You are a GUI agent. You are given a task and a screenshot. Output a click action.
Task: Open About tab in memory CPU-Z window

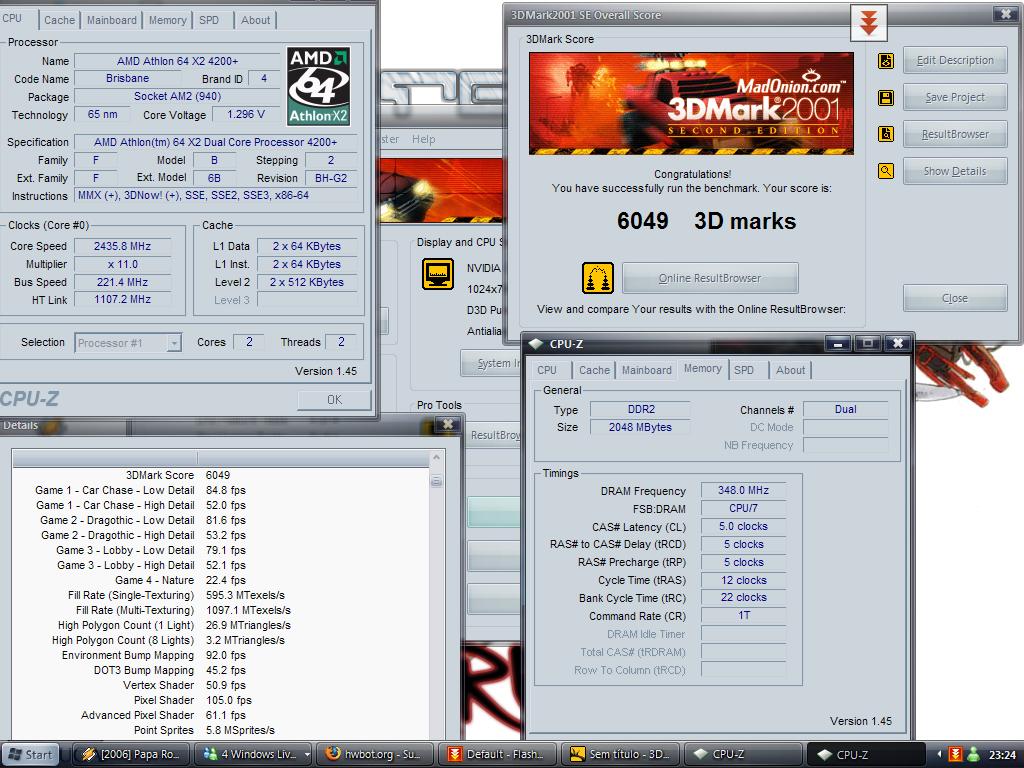[790, 370]
